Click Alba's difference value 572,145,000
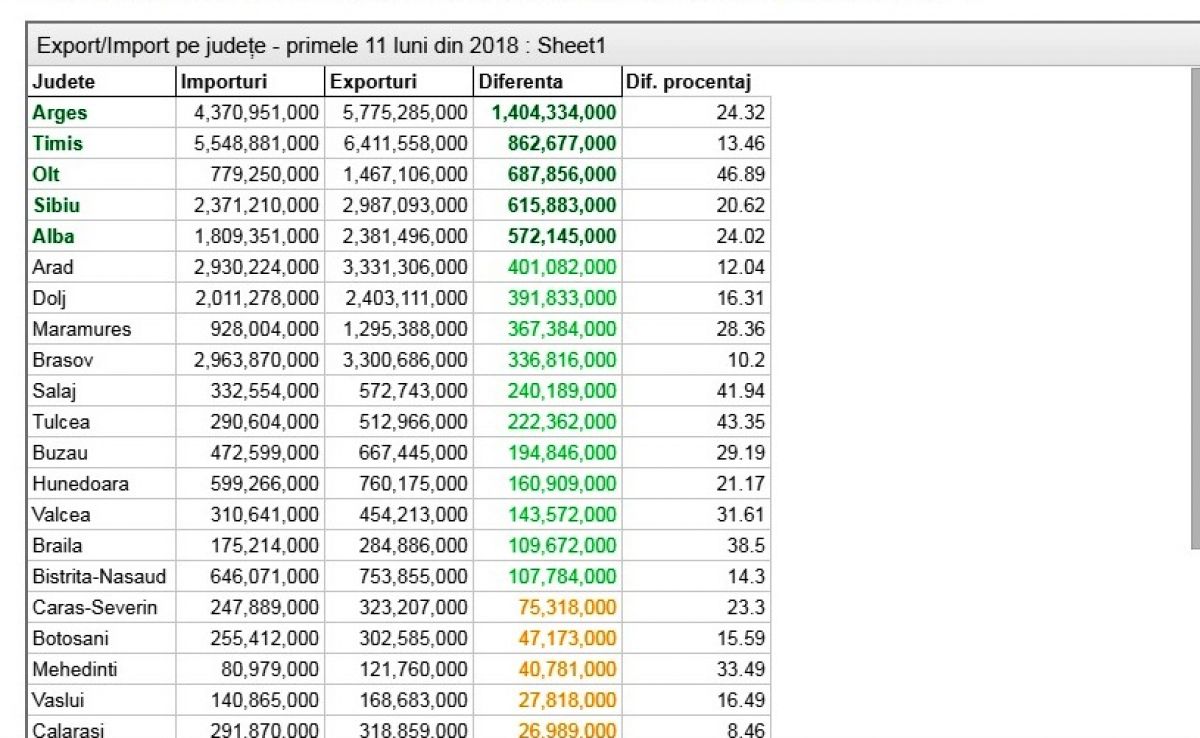The width and height of the screenshot is (1200, 738). tap(546, 237)
